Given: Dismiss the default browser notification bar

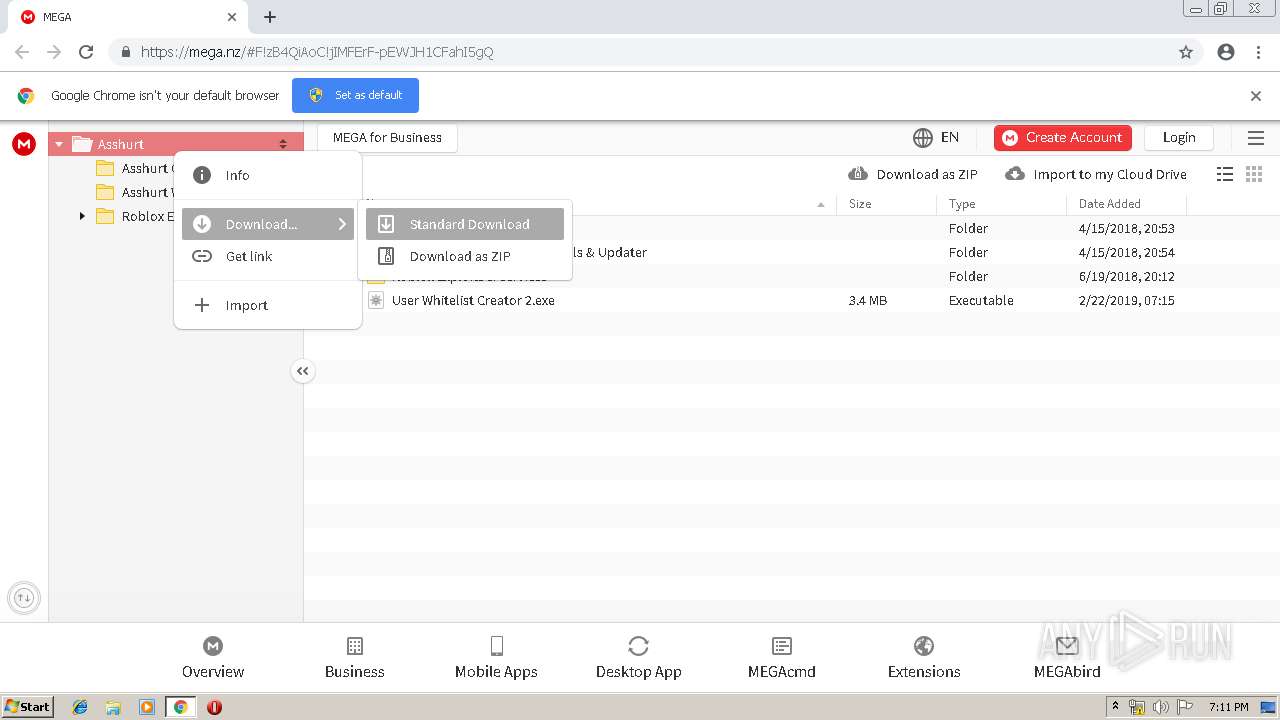Looking at the screenshot, I should [1256, 96].
